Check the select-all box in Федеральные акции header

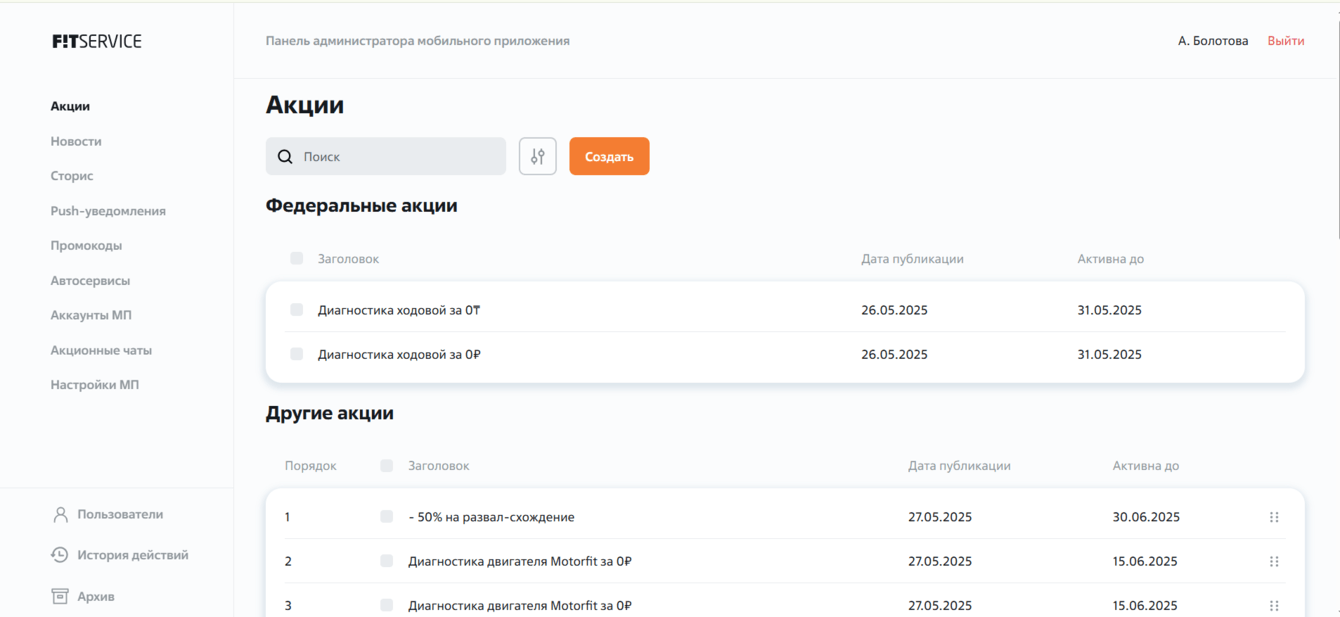(296, 258)
